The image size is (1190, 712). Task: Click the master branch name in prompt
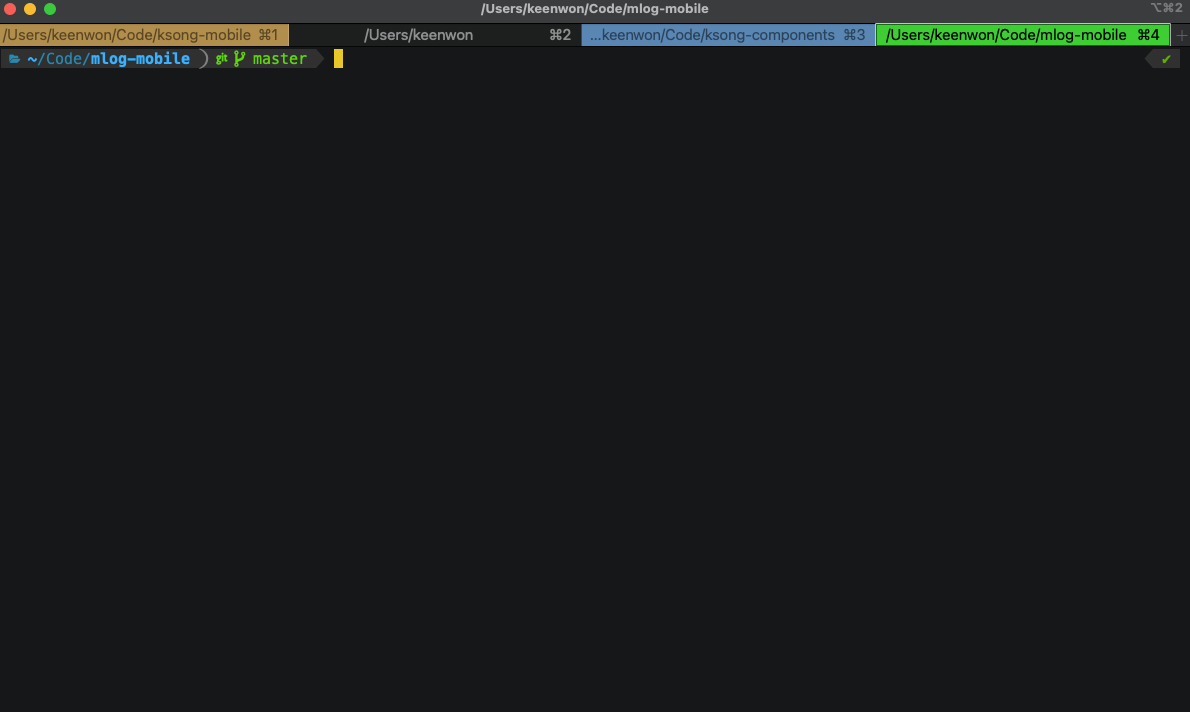tap(280, 59)
